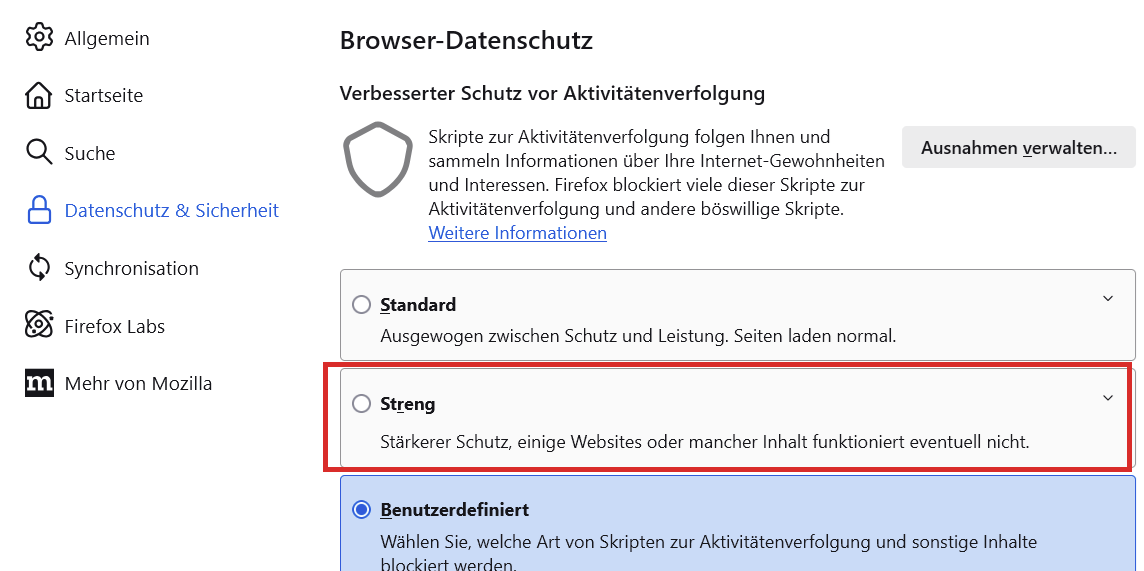Click the 'Ausnahmen verwalten…' button

point(1018,148)
